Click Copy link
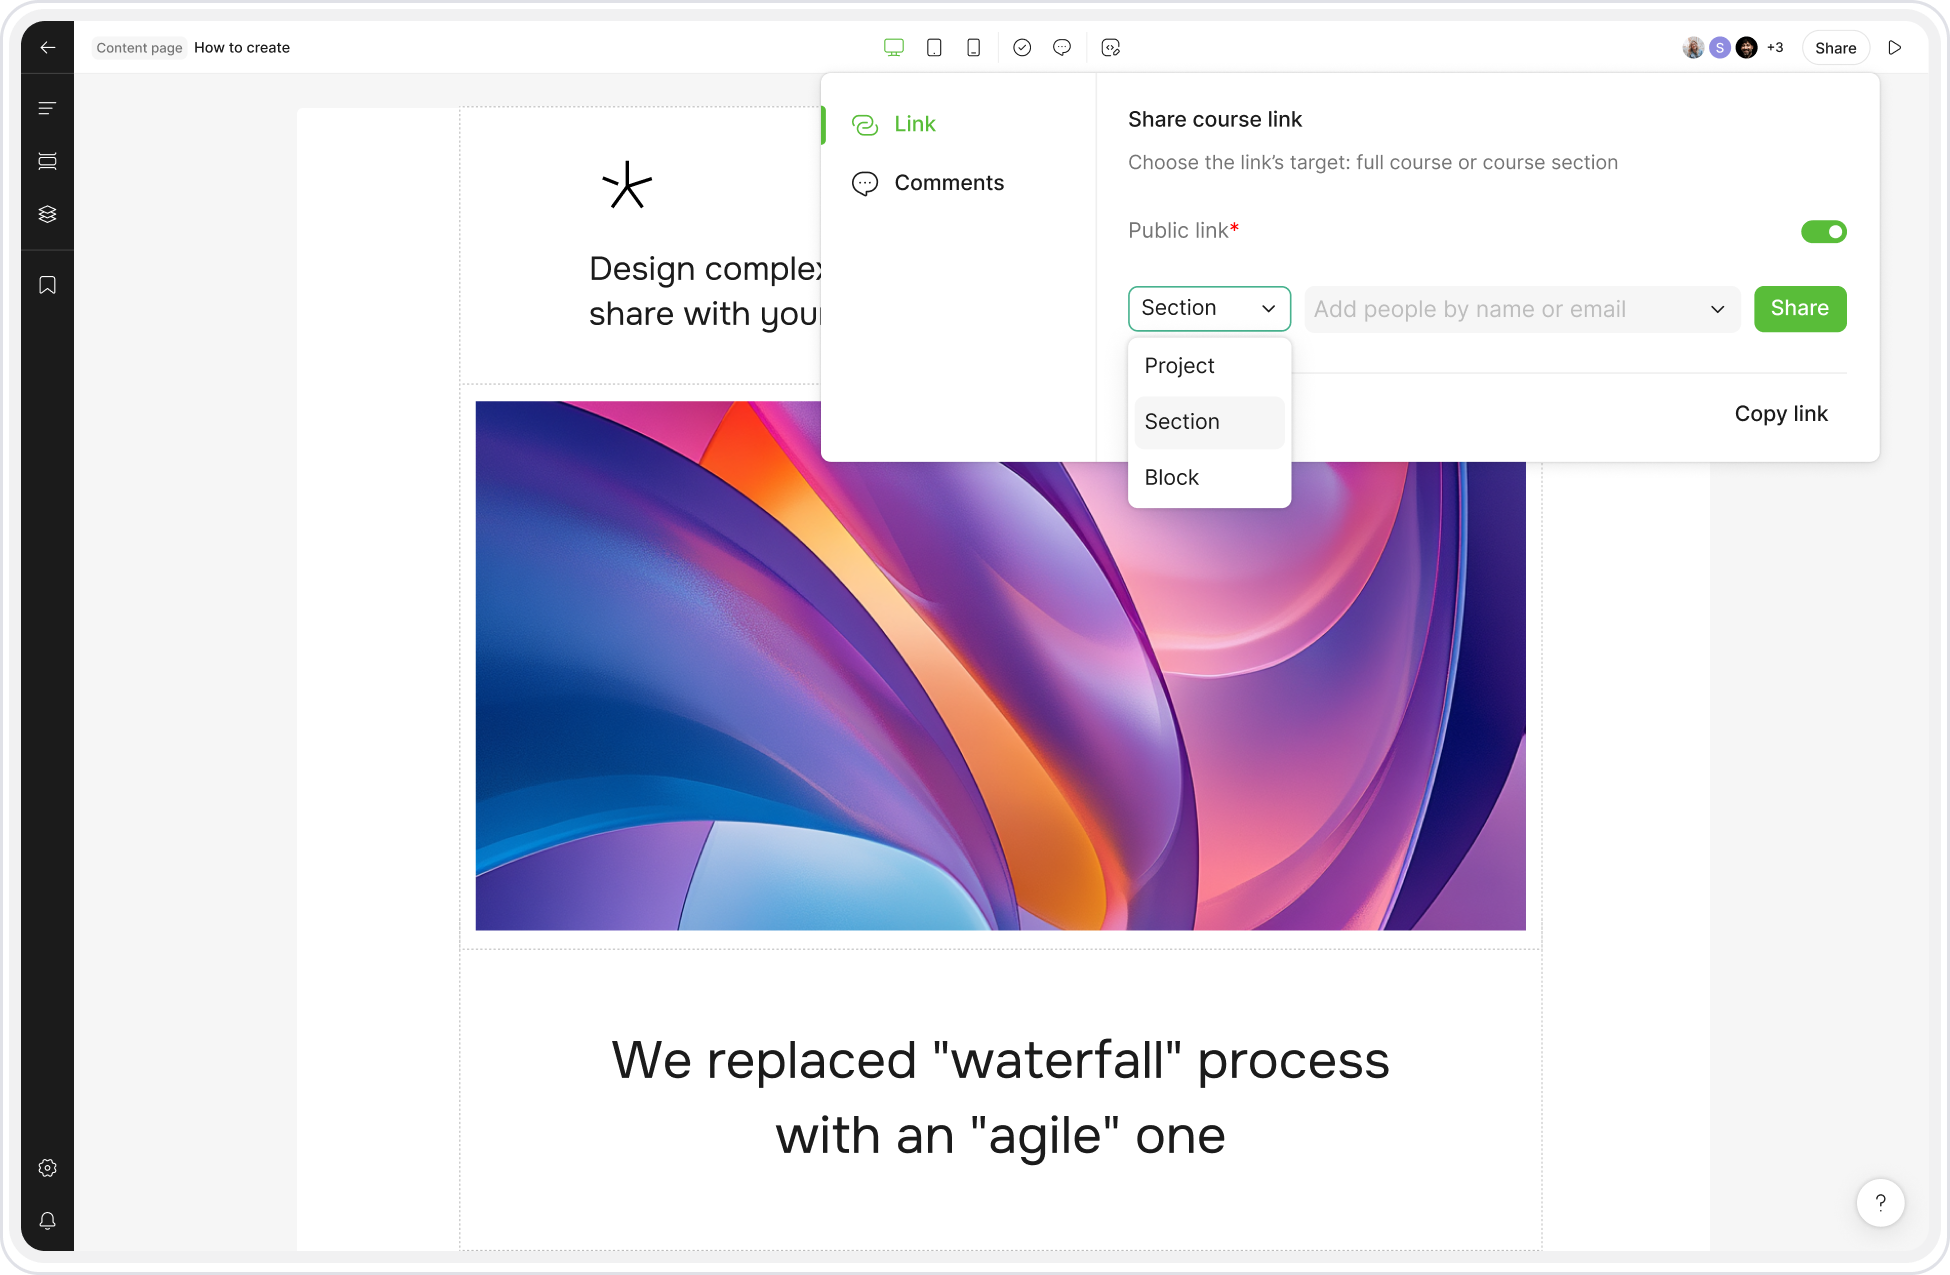The image size is (1950, 1275). pos(1780,414)
